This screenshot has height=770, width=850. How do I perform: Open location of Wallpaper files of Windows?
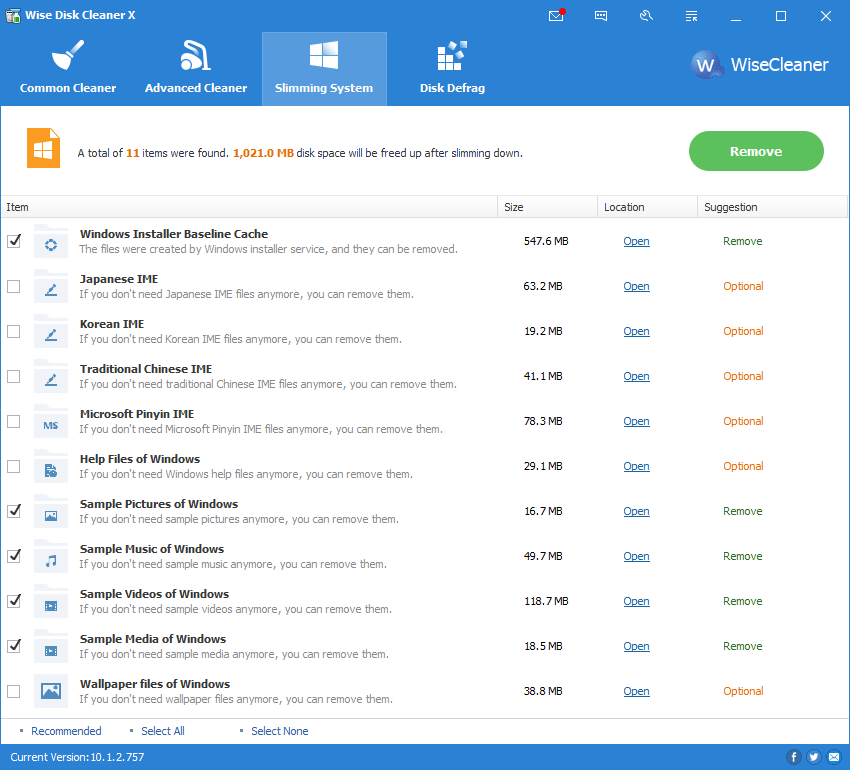[636, 691]
